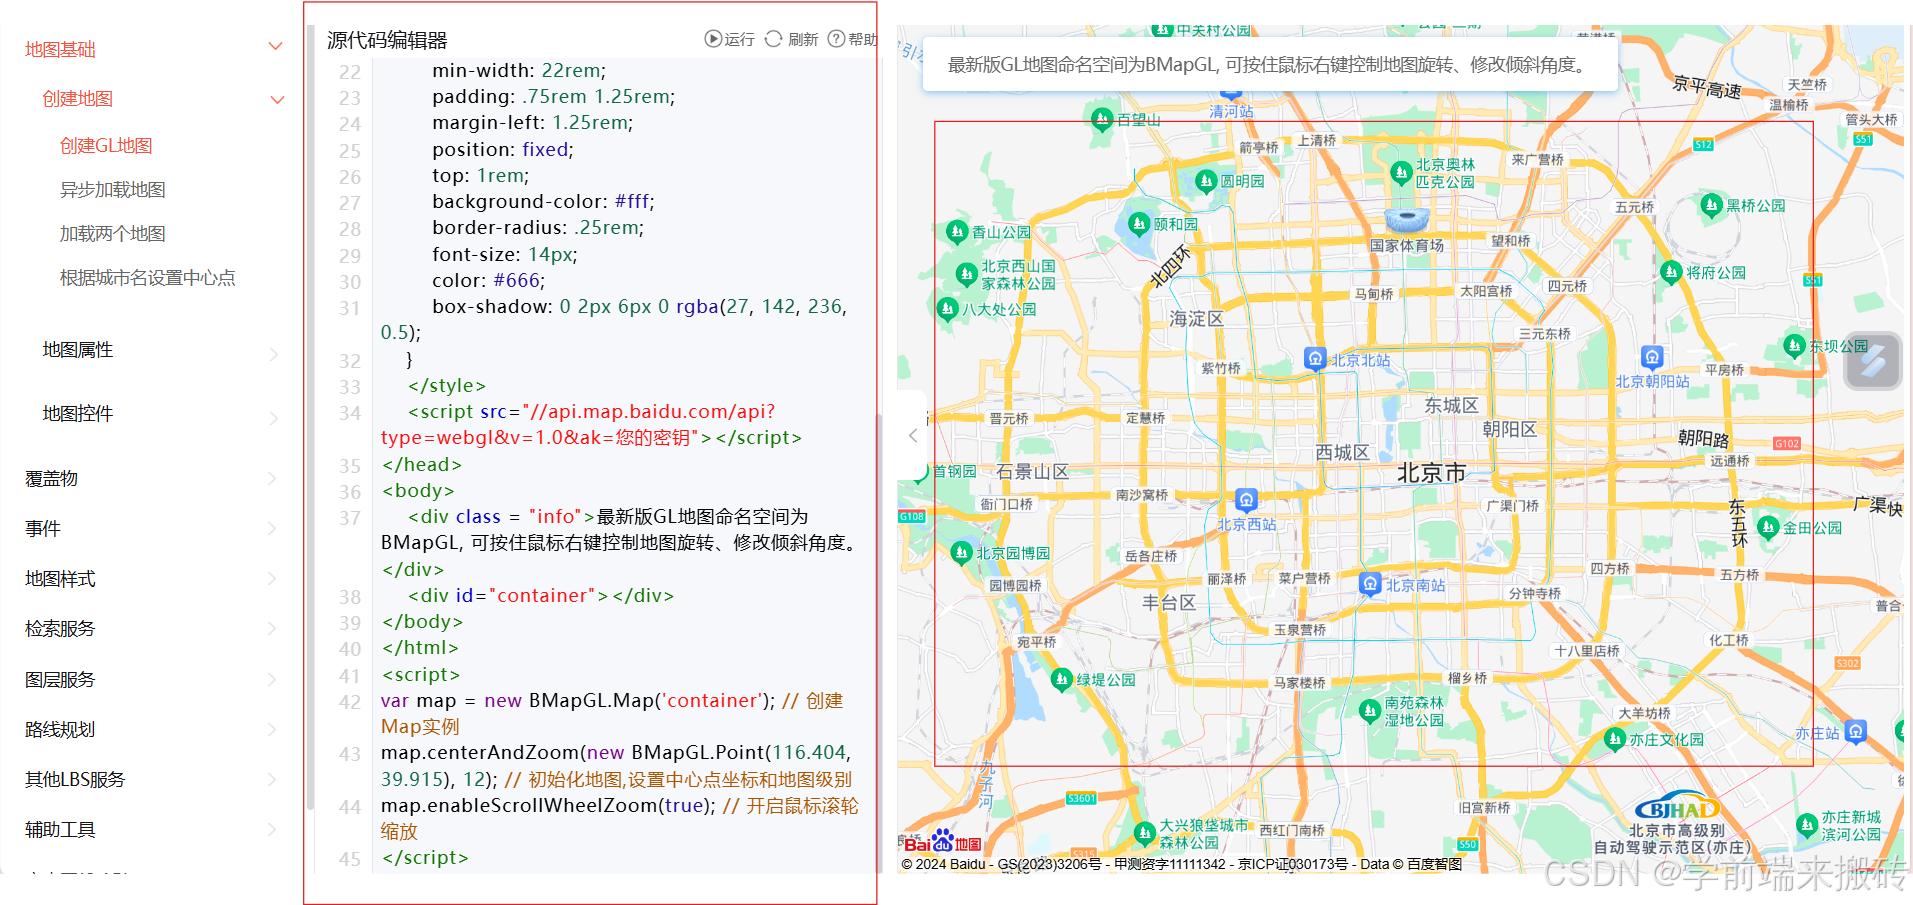The image size is (1913, 905).
Task: Open the 其他LBS服务 section
Action: (x=75, y=780)
